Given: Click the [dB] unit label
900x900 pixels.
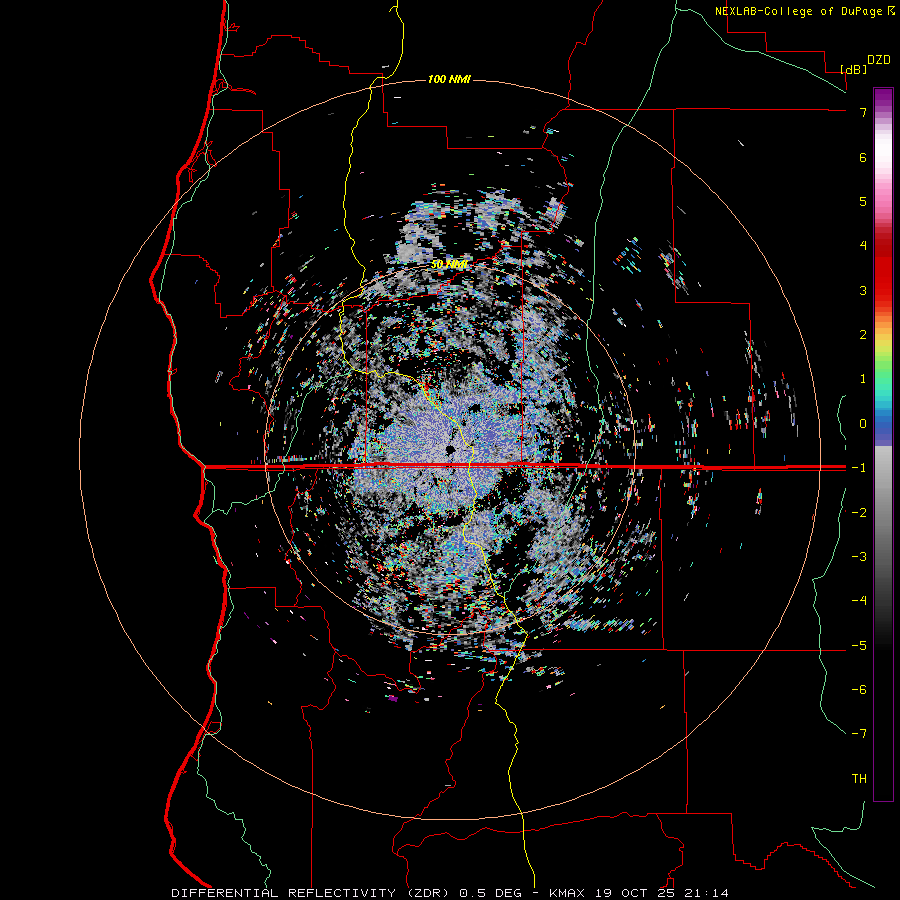Looking at the screenshot, I should [854, 69].
